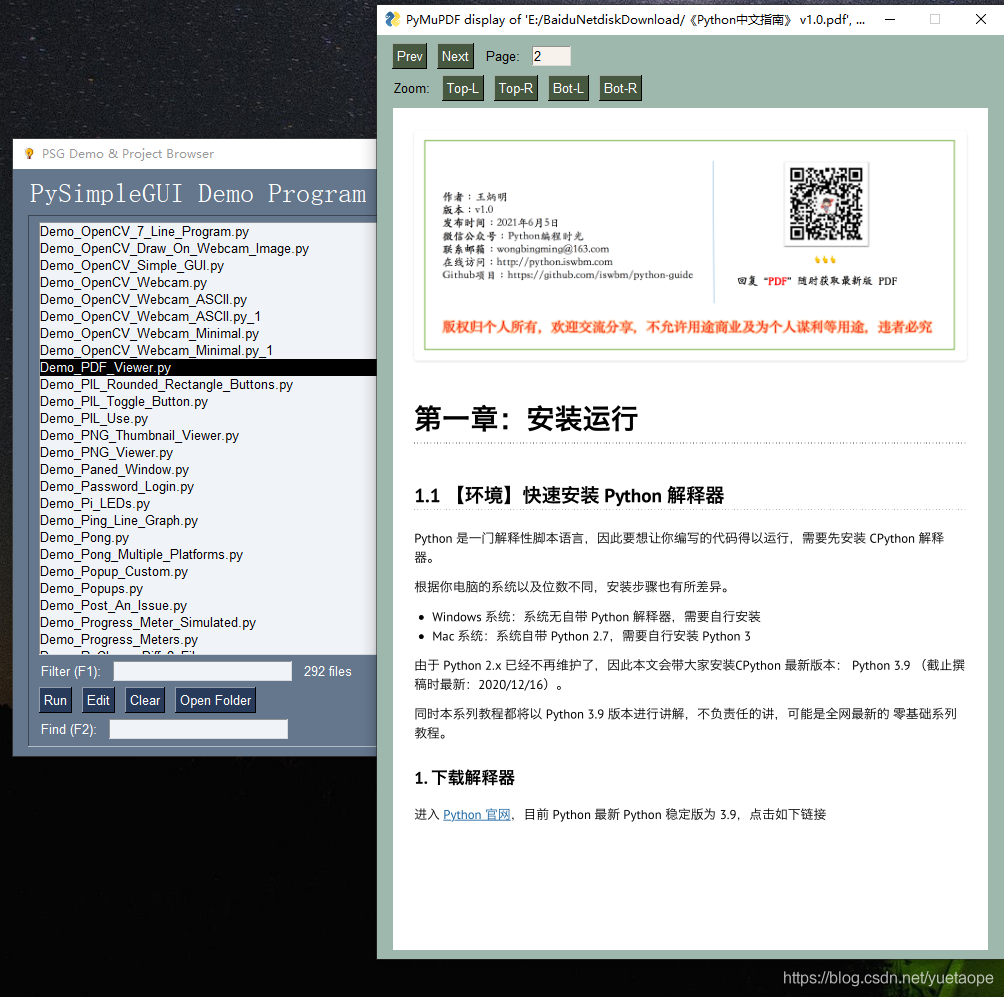Image resolution: width=1004 pixels, height=997 pixels.
Task: Click the Page number input field
Action: 551,56
